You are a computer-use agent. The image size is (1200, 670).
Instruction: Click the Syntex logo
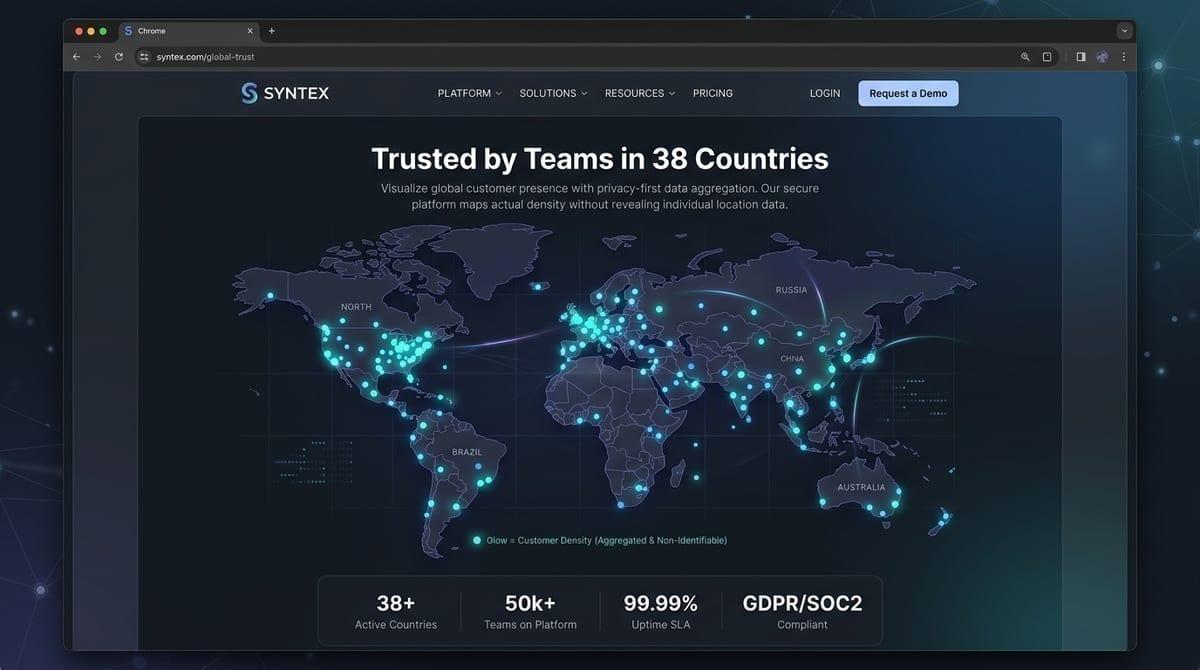[x=285, y=92]
